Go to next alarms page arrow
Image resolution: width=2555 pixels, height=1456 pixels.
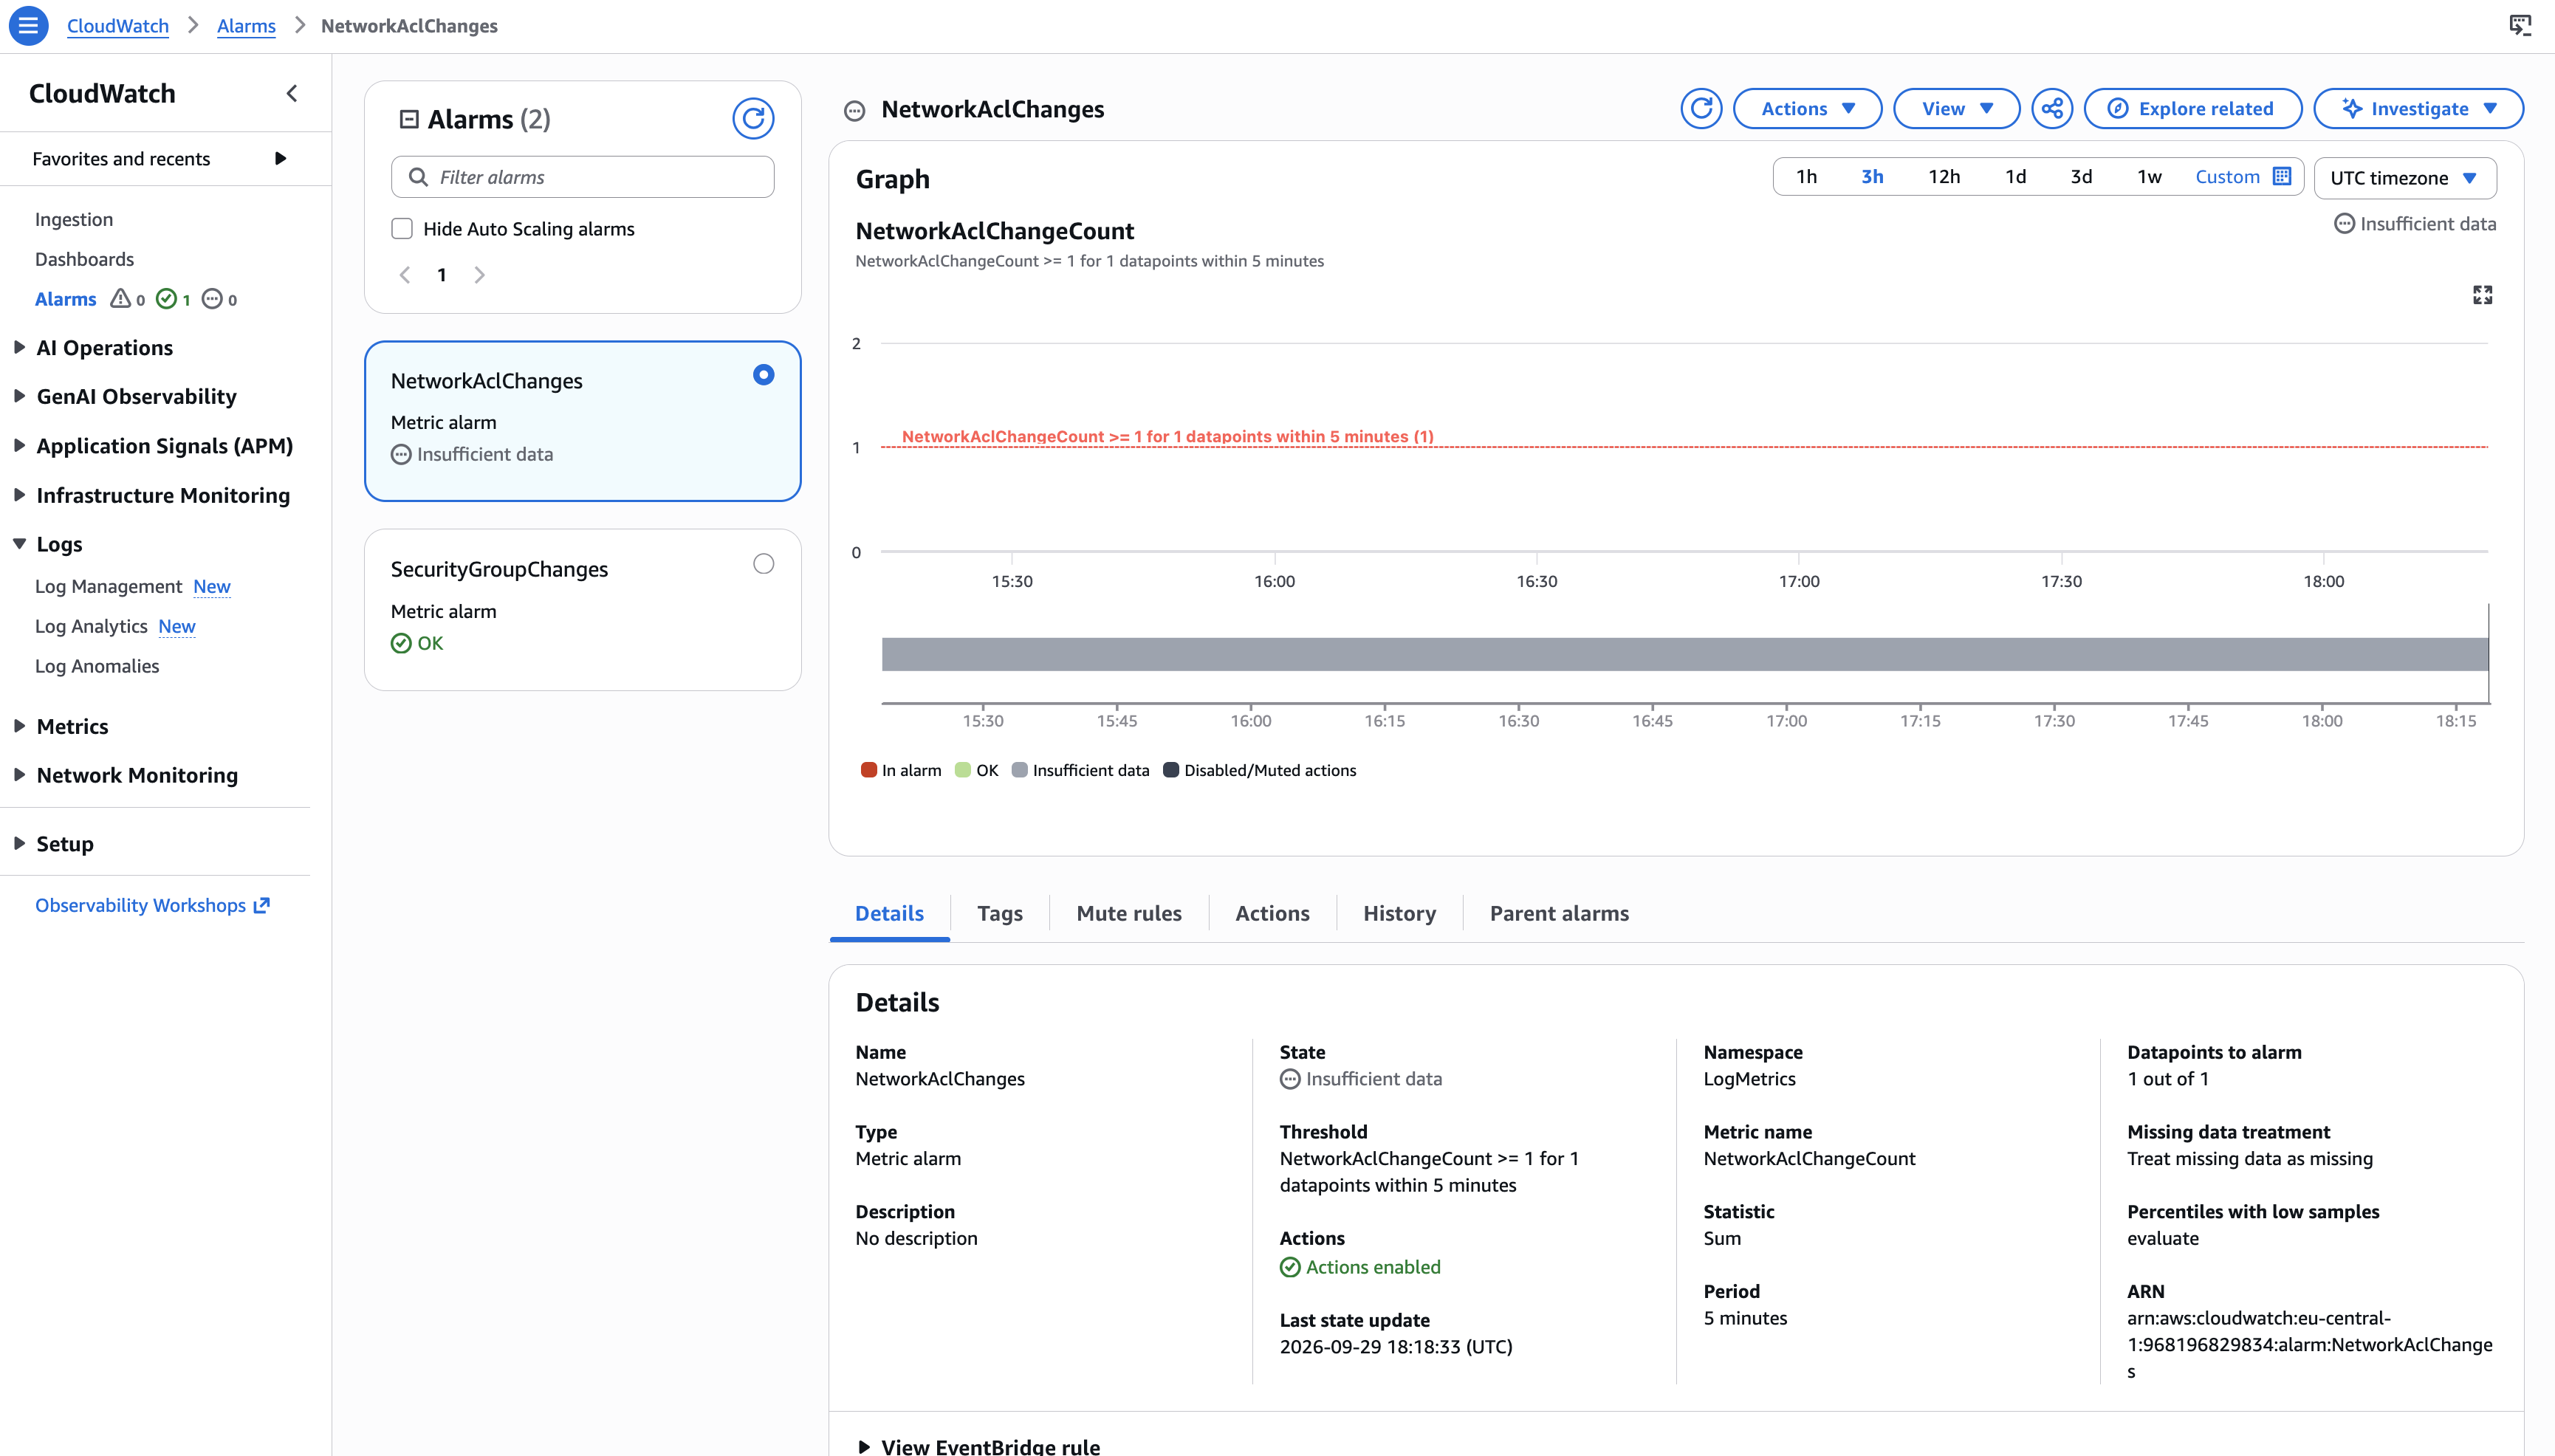479,275
